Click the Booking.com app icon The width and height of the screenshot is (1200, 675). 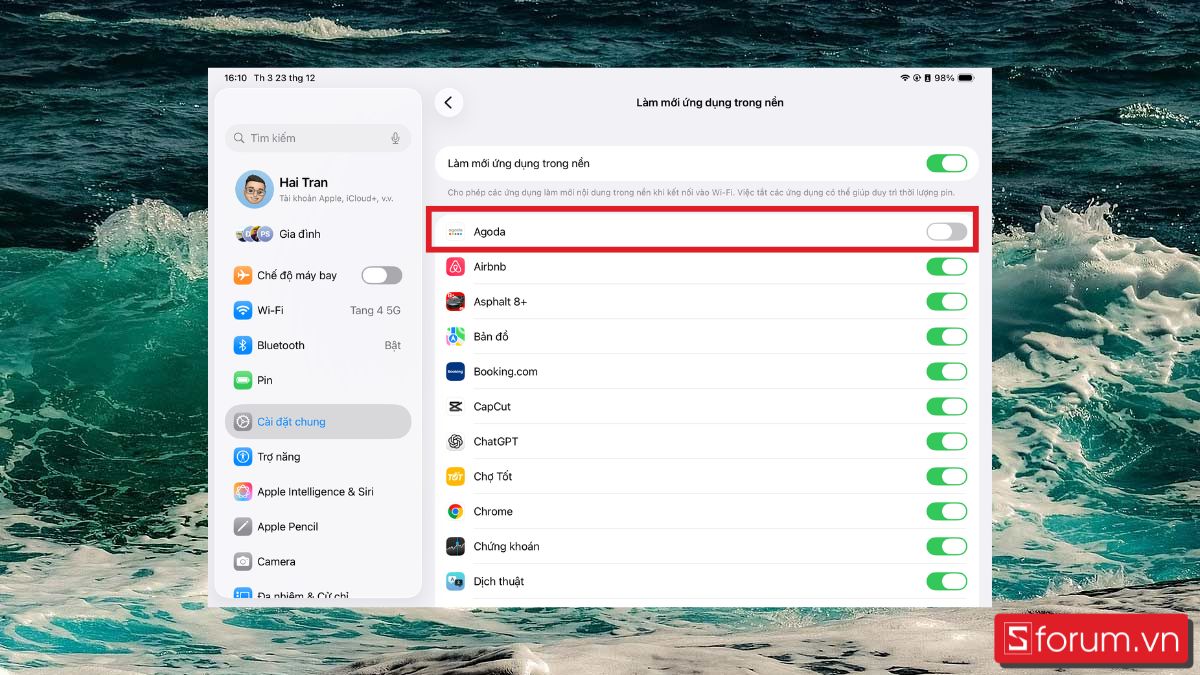click(455, 372)
